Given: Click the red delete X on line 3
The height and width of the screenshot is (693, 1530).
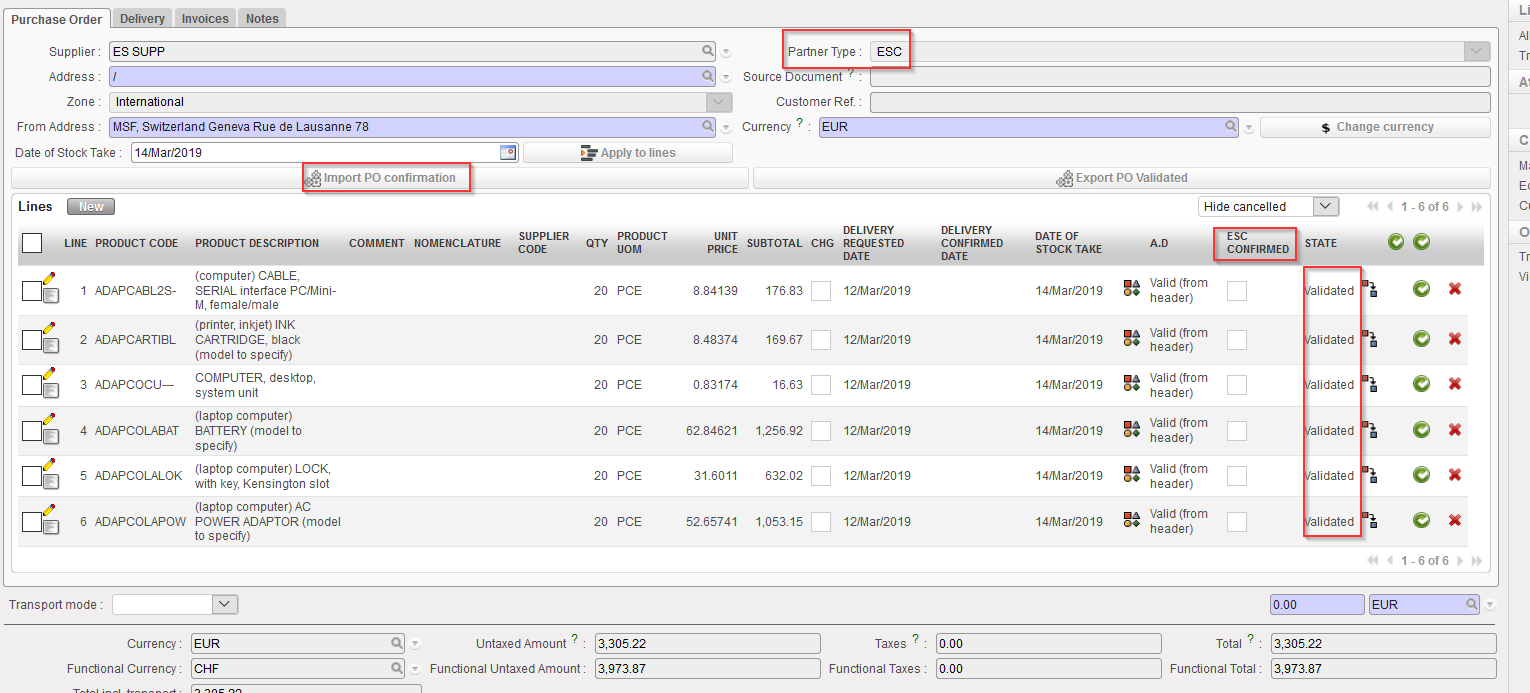Looking at the screenshot, I should (1455, 384).
